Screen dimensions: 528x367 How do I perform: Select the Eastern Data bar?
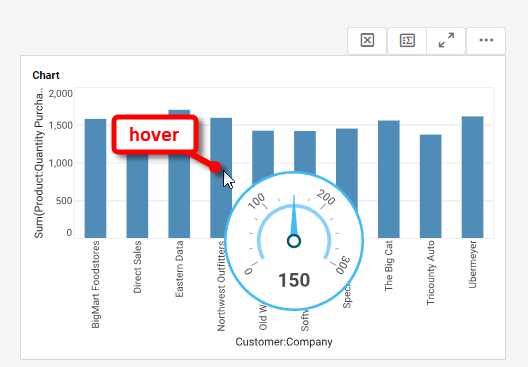179,196
